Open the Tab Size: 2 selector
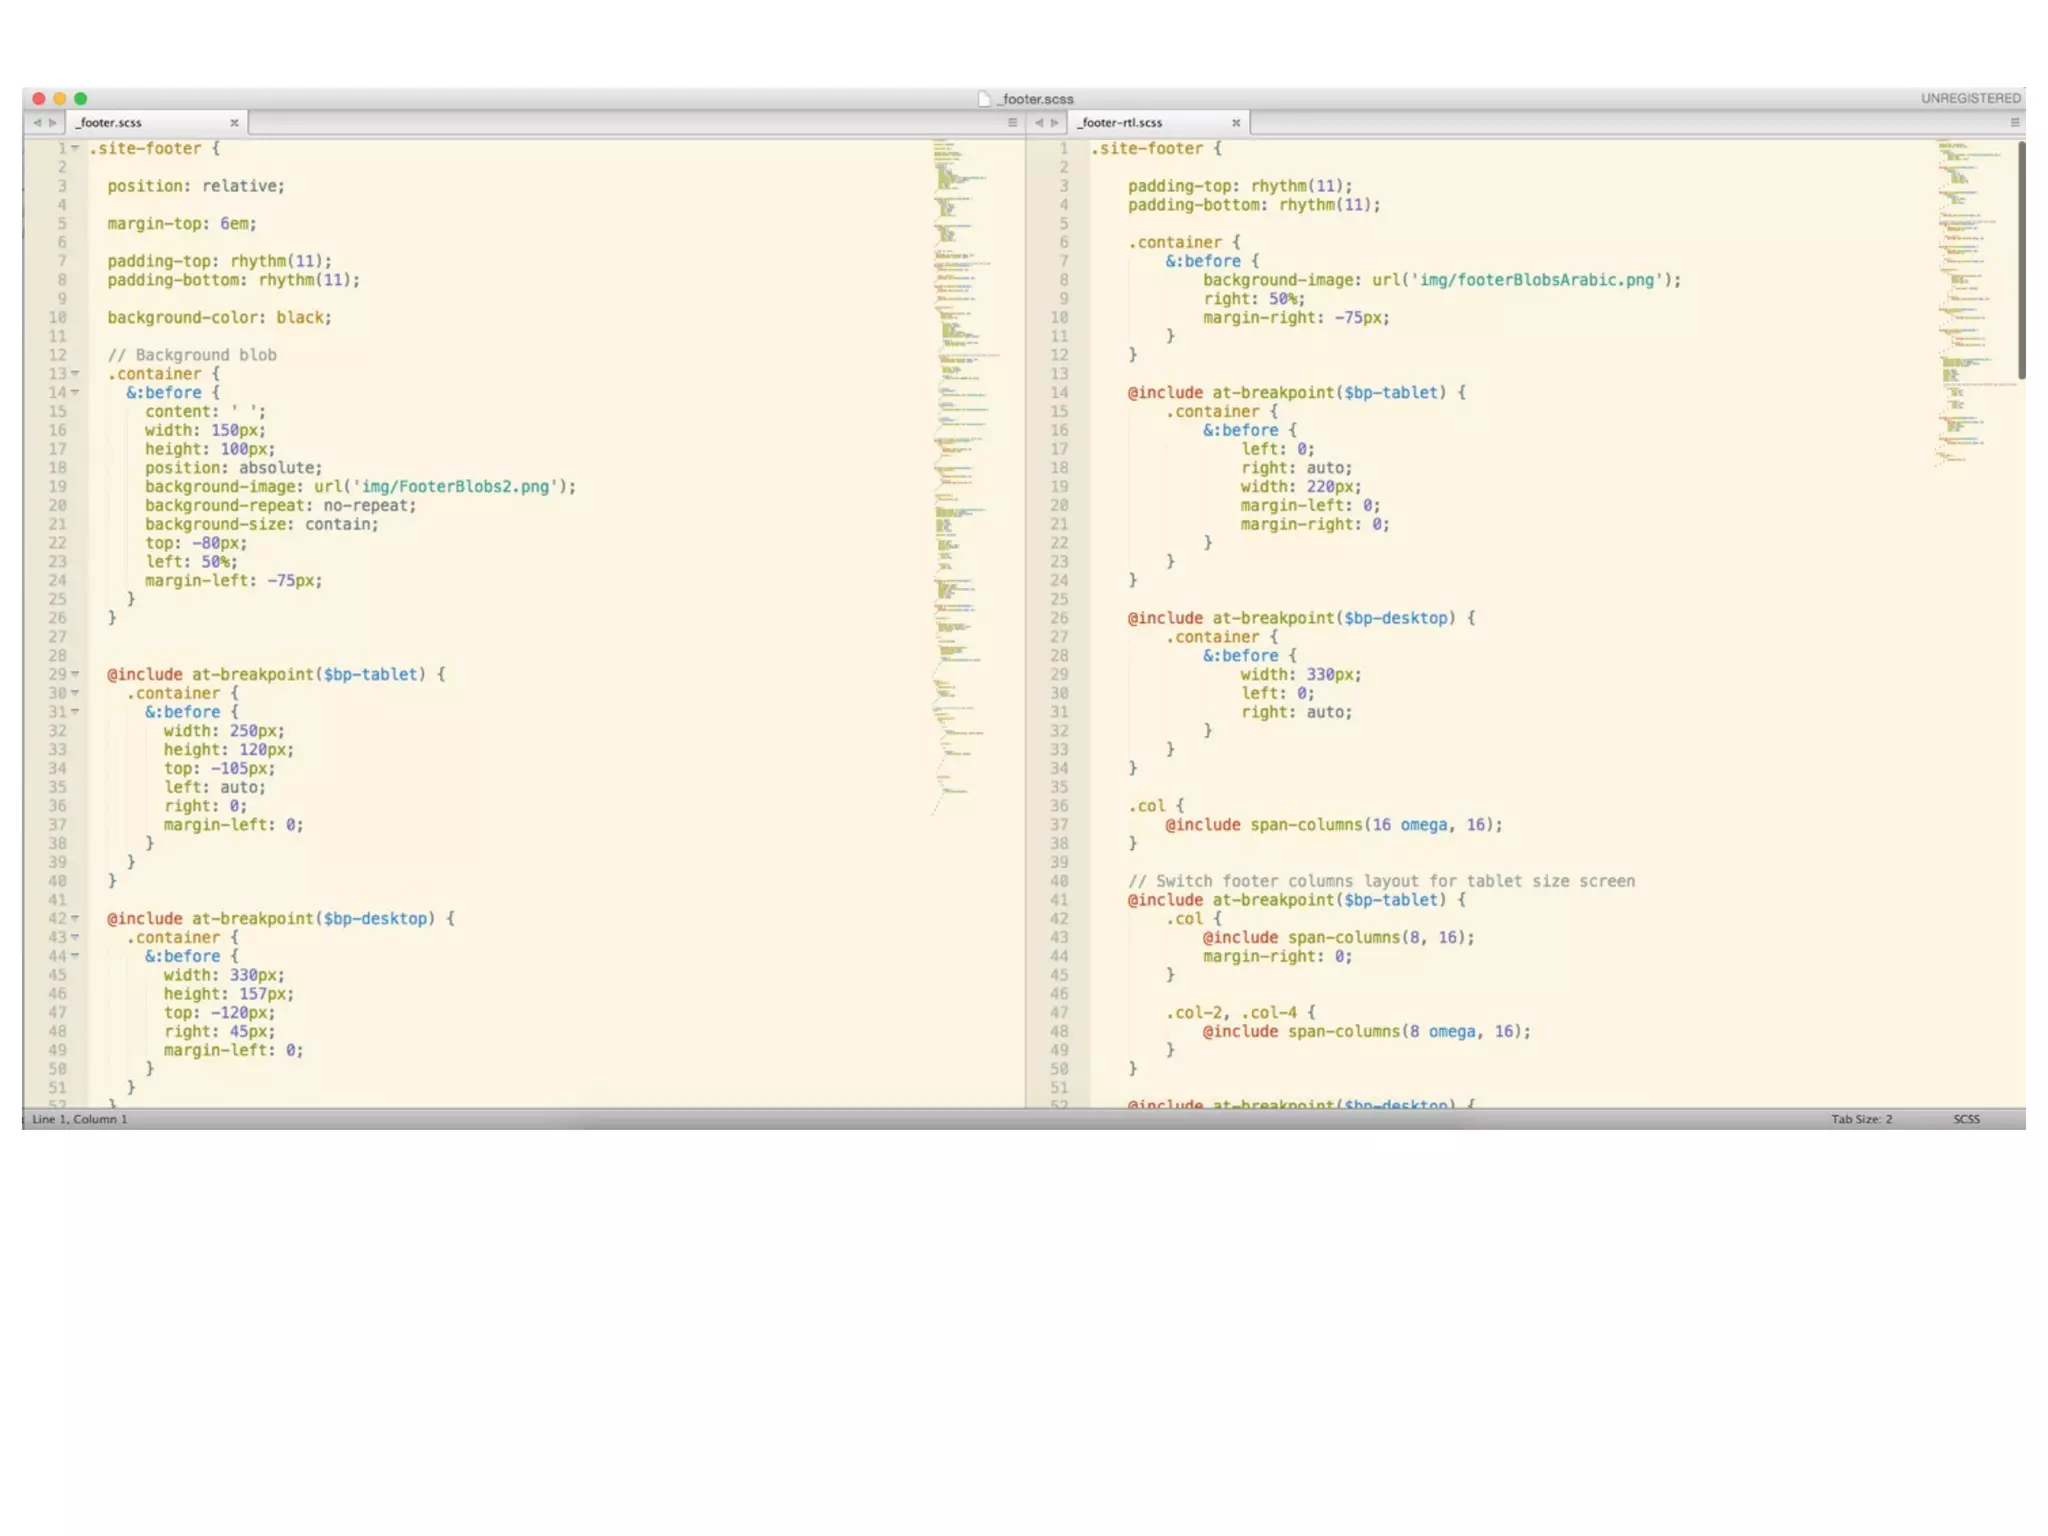2048x1536 pixels. [1861, 1119]
